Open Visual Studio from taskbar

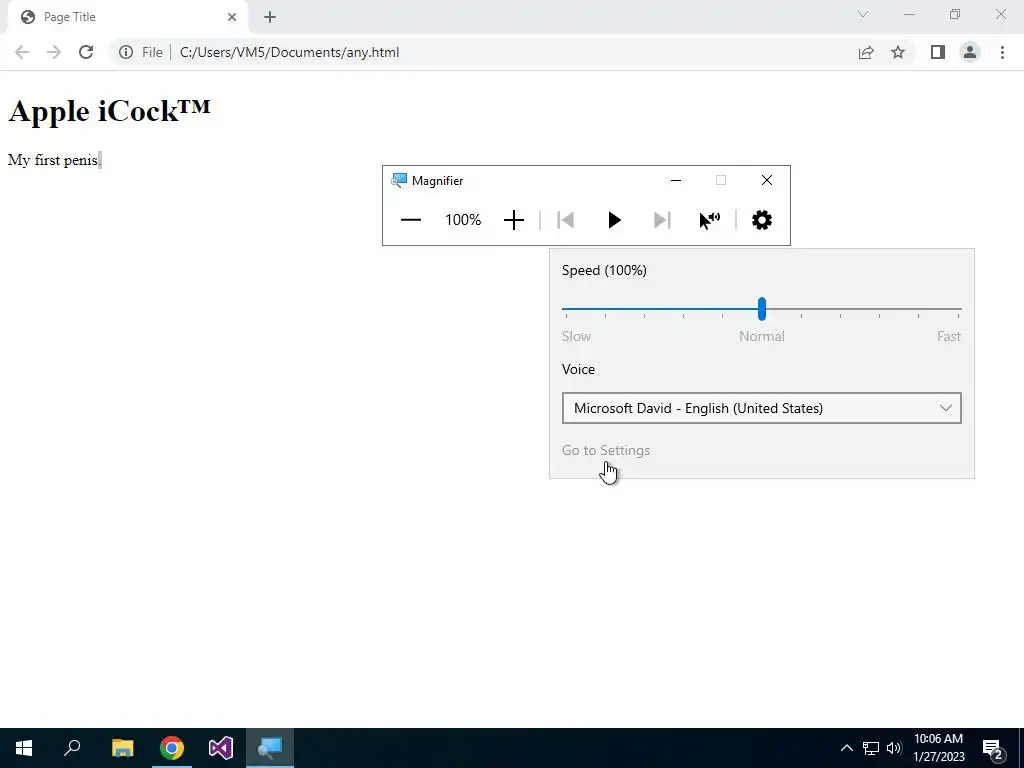(x=221, y=748)
